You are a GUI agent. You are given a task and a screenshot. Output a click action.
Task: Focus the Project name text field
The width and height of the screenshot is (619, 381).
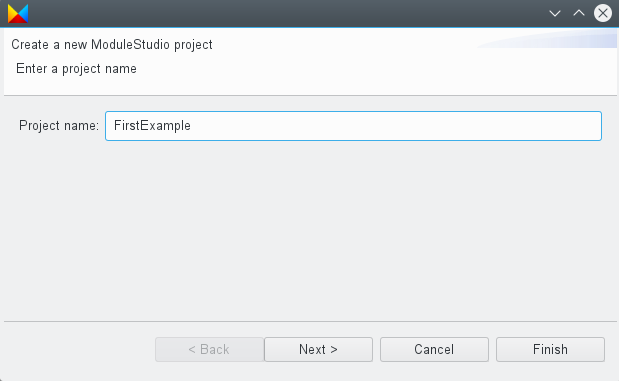pos(353,126)
